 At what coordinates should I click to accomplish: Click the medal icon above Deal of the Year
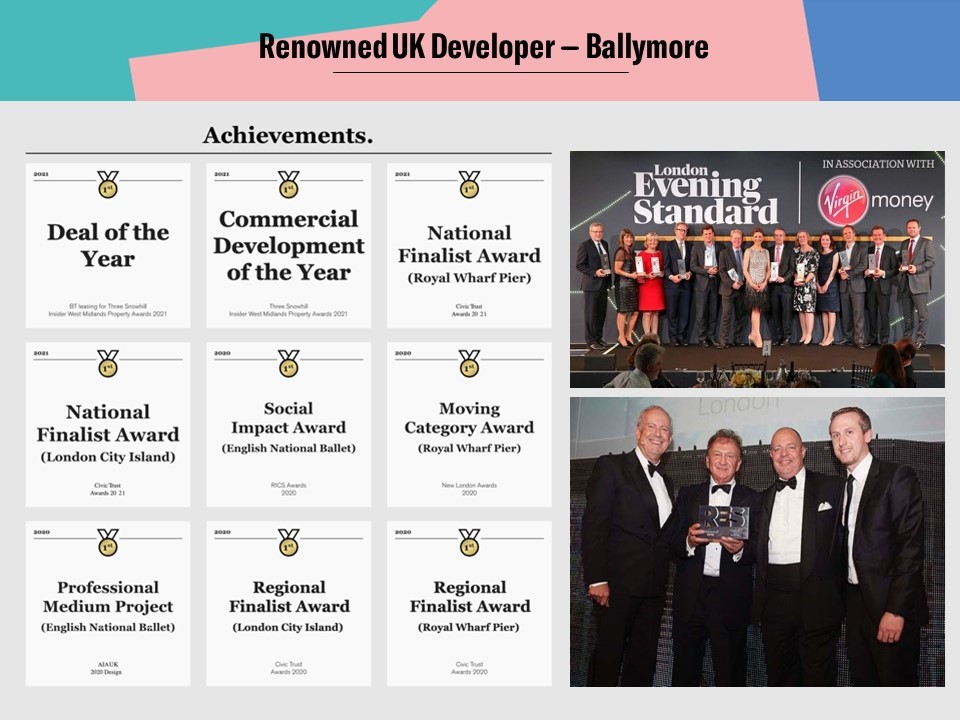tap(108, 184)
